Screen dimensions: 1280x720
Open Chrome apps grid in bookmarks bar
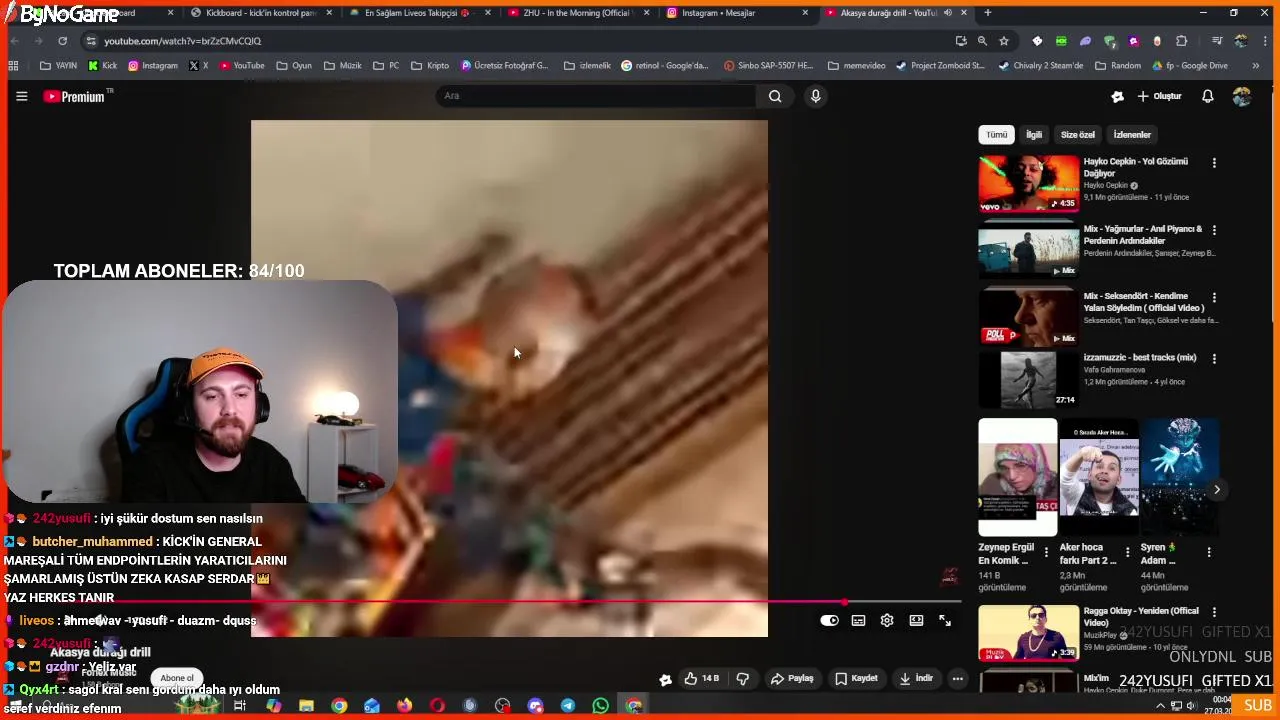pos(13,66)
